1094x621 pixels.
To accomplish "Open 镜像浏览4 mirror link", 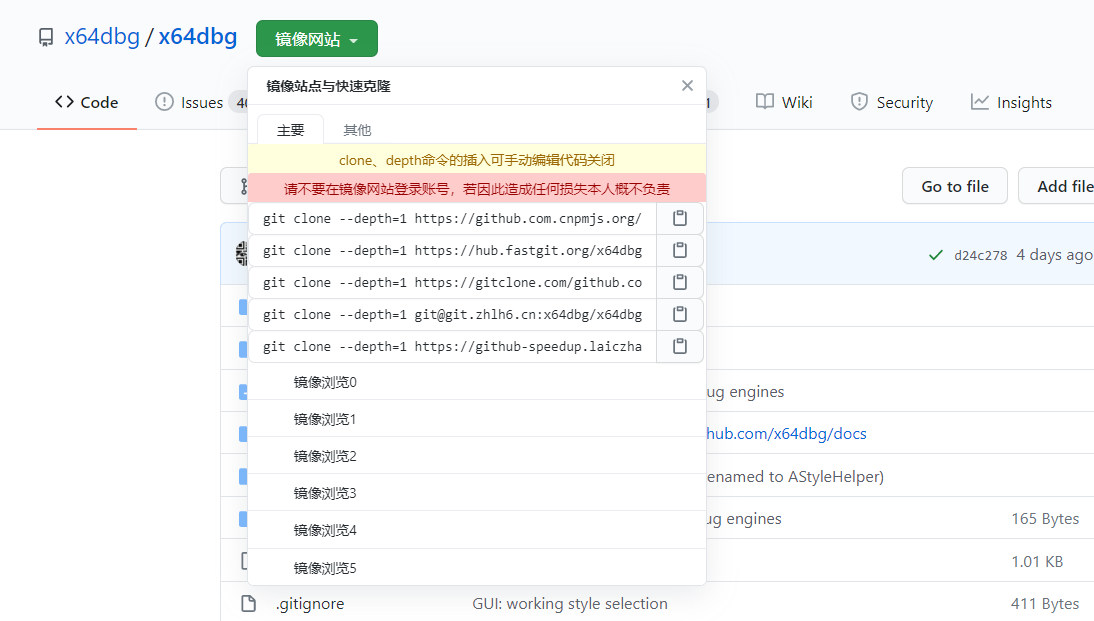I will [x=477, y=530].
